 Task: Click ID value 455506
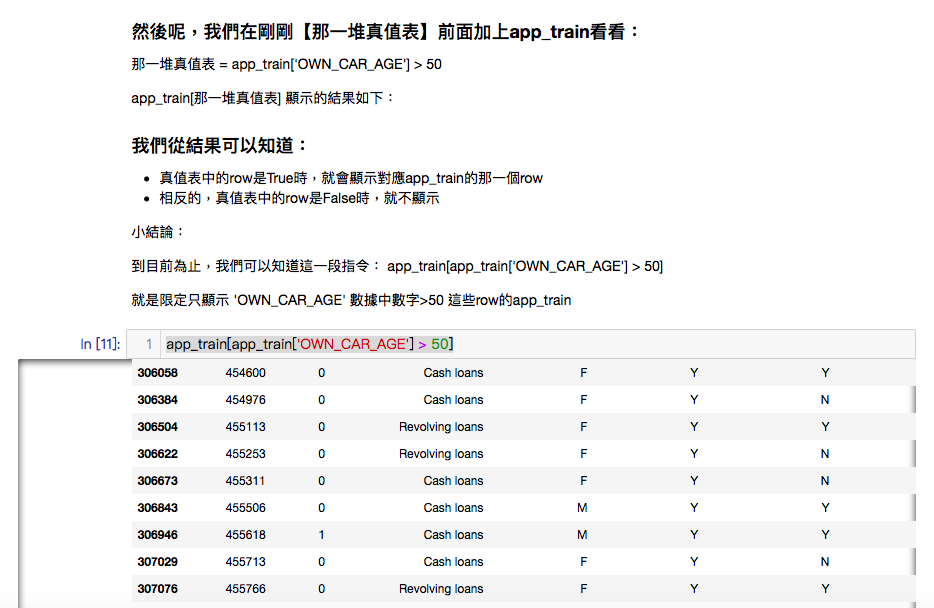pyautogui.click(x=245, y=508)
